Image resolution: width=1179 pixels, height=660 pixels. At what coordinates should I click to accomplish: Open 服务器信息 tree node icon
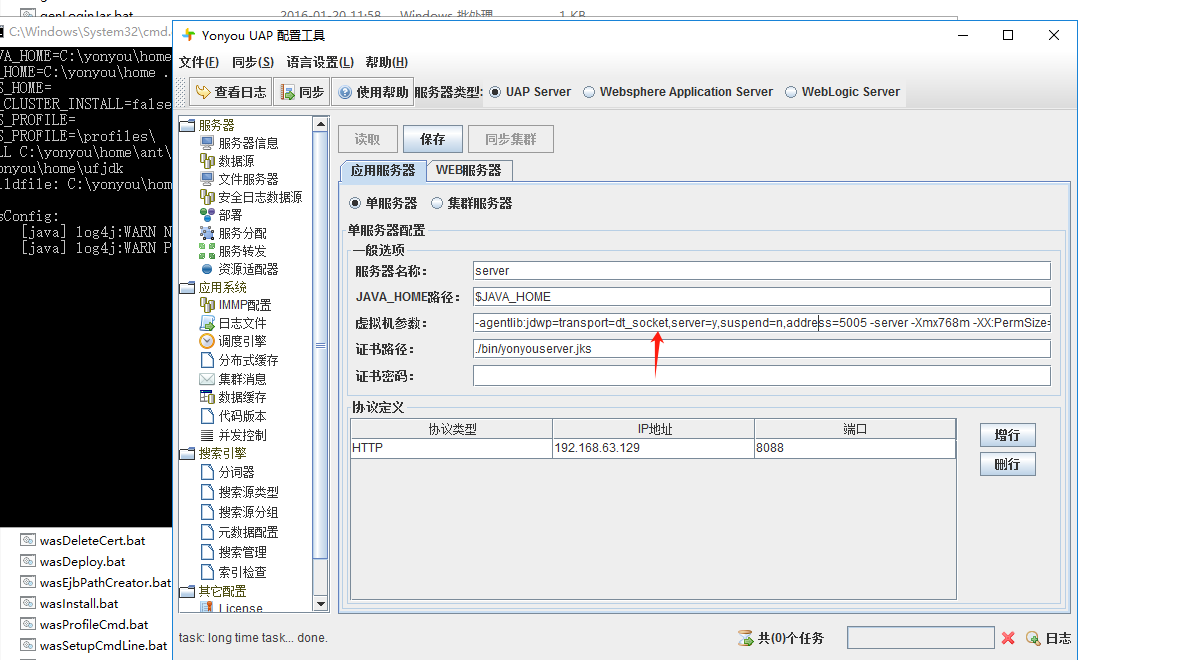(207, 143)
